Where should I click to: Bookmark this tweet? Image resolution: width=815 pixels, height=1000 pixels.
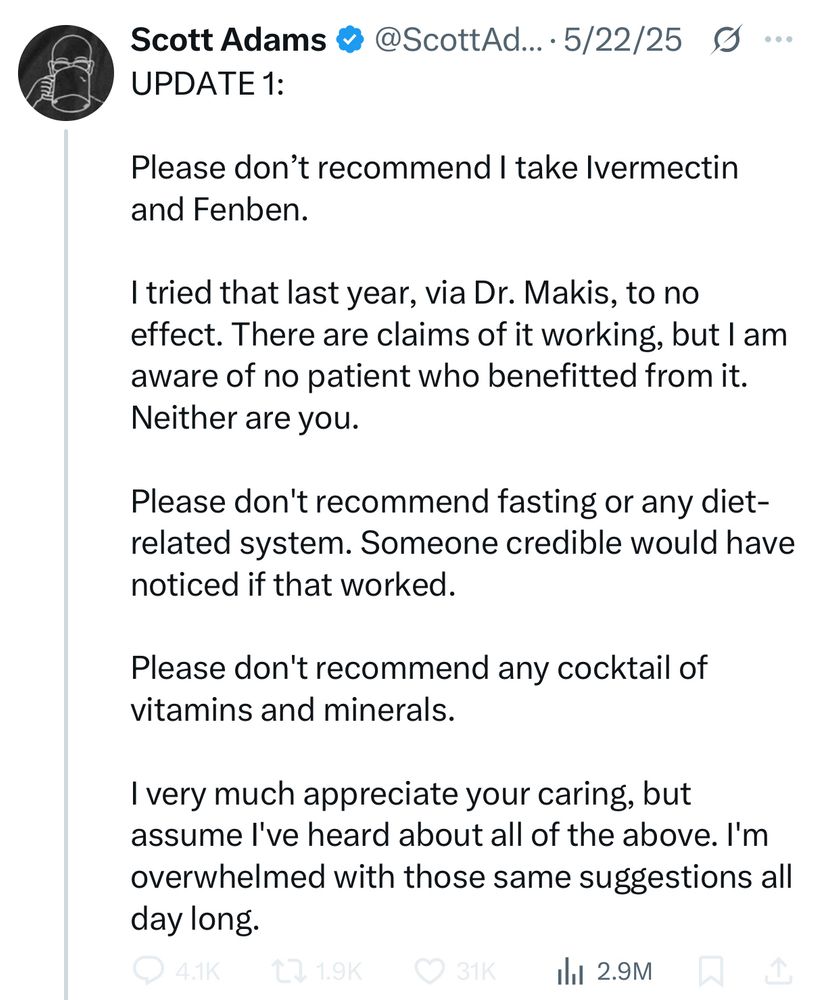point(711,970)
